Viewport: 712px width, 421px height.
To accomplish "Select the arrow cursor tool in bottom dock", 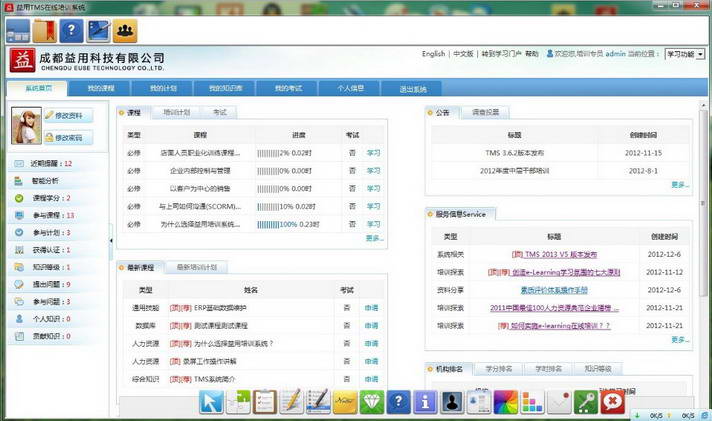I will [x=213, y=402].
